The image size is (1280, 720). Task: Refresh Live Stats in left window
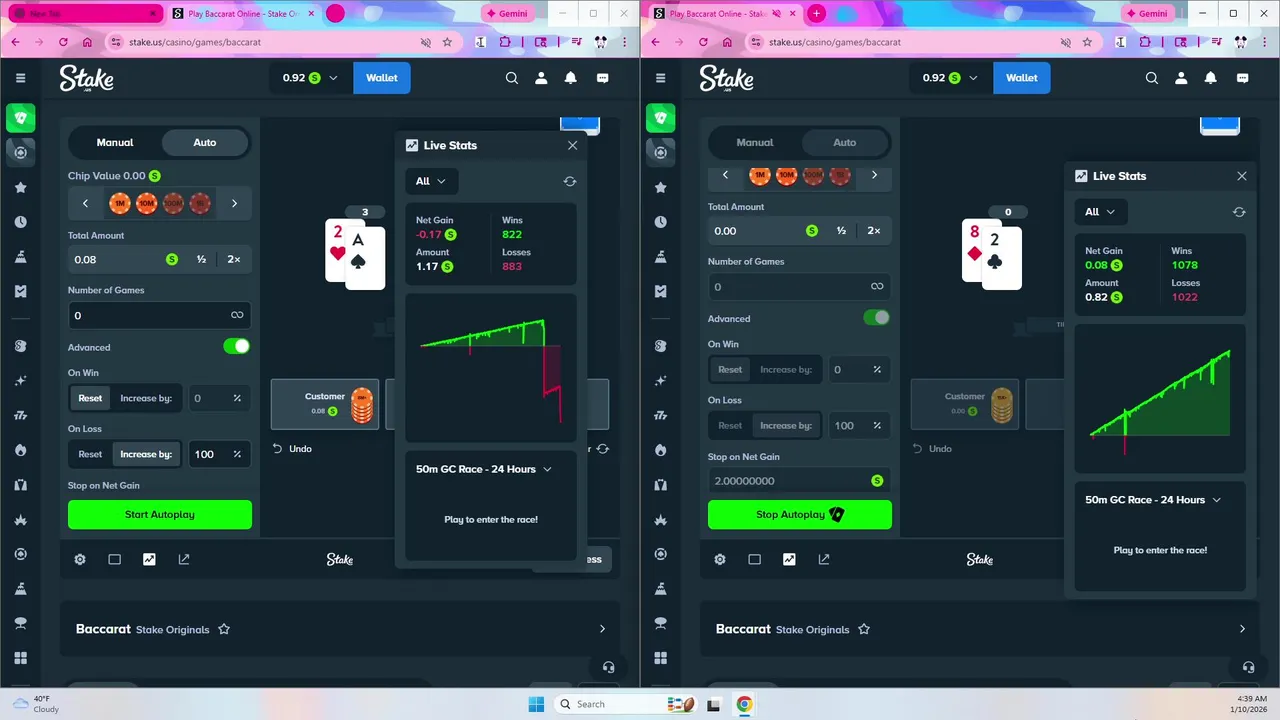[570, 181]
